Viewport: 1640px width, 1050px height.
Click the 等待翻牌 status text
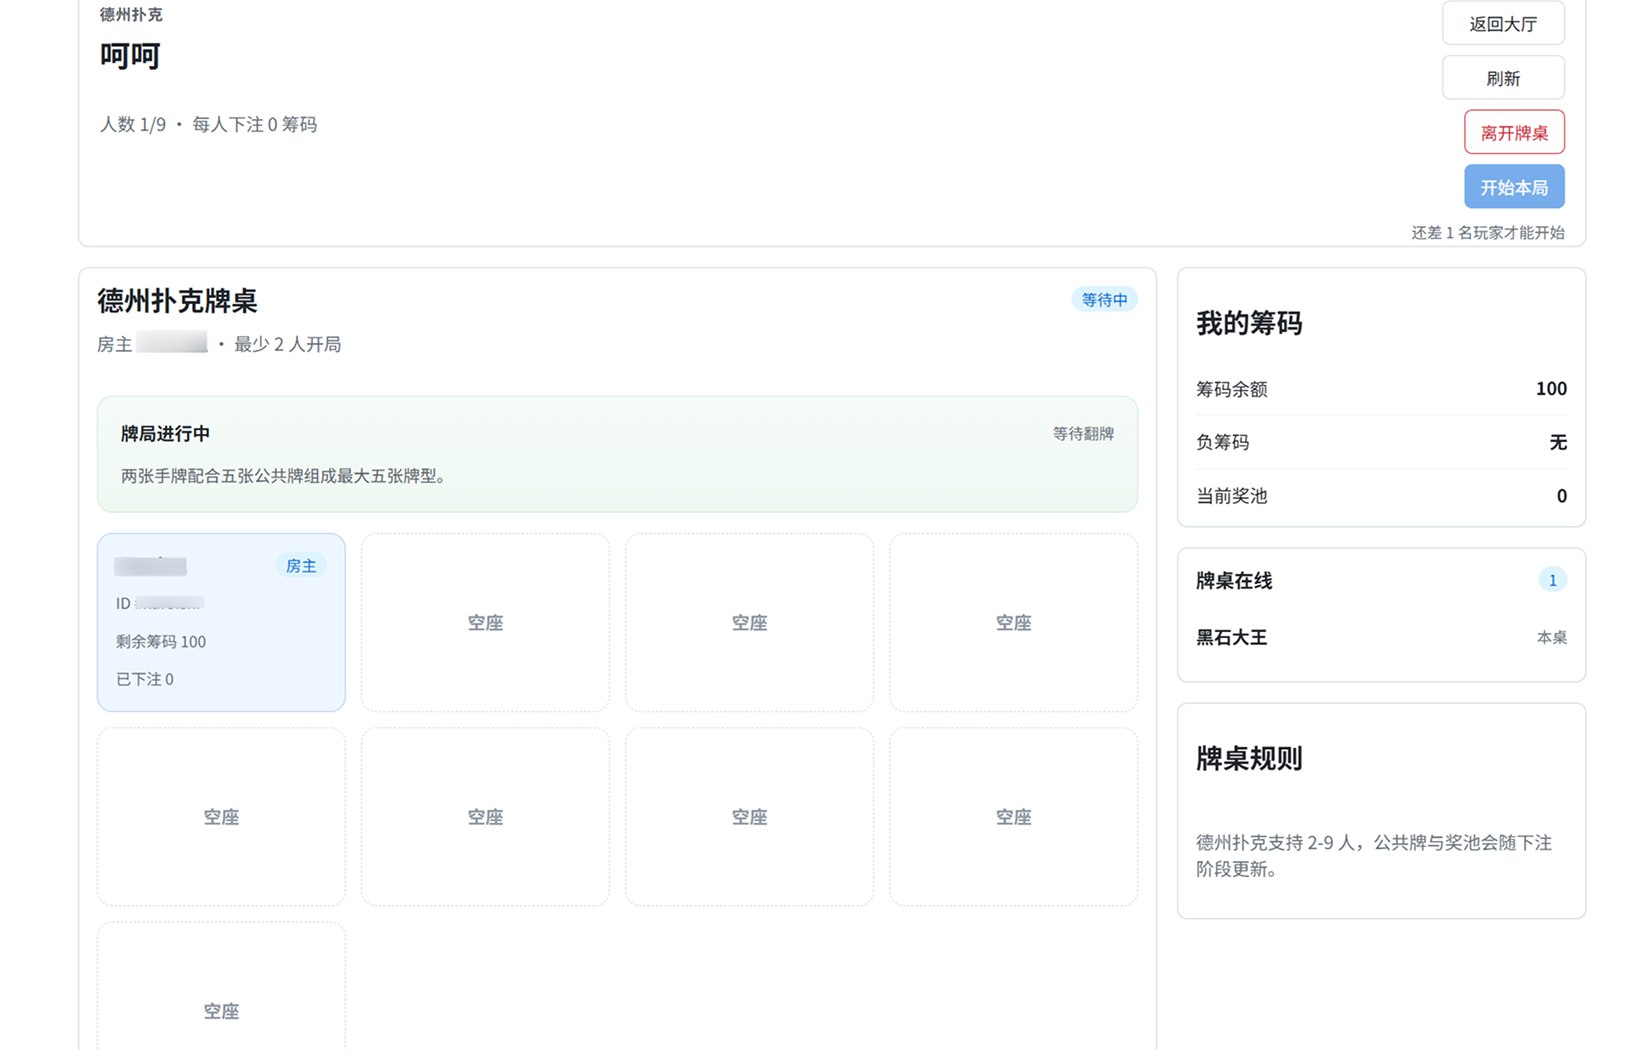pyautogui.click(x=1083, y=433)
